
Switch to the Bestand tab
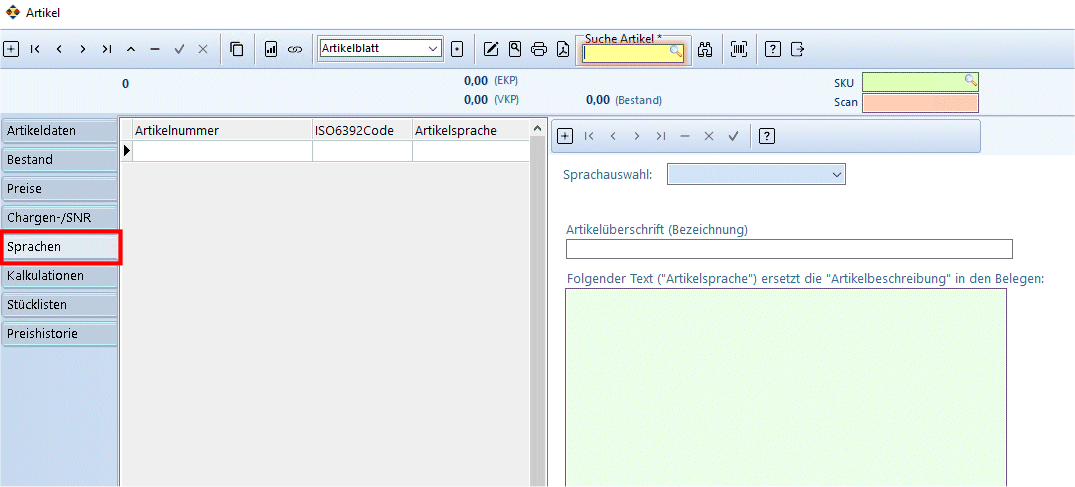click(x=59, y=160)
